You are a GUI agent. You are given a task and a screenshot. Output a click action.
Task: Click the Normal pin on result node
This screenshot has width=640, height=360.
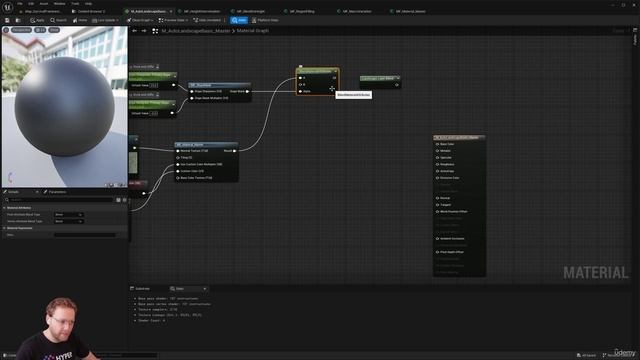pyautogui.click(x=437, y=198)
